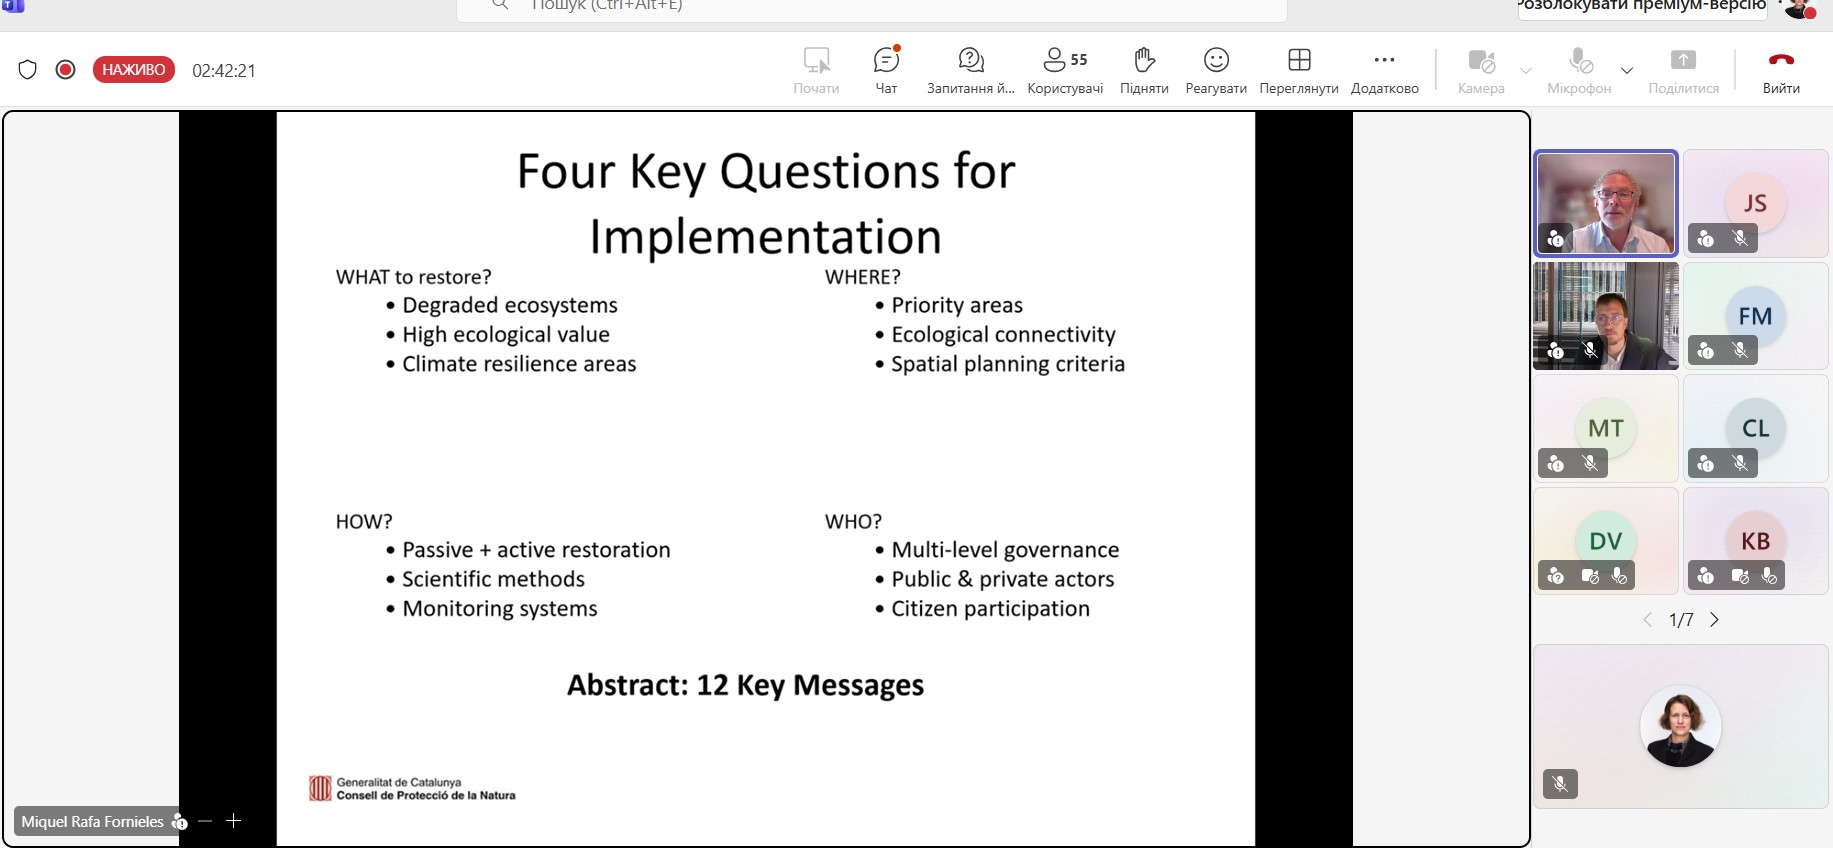
Task: Go to next participants page
Action: pos(1714,620)
